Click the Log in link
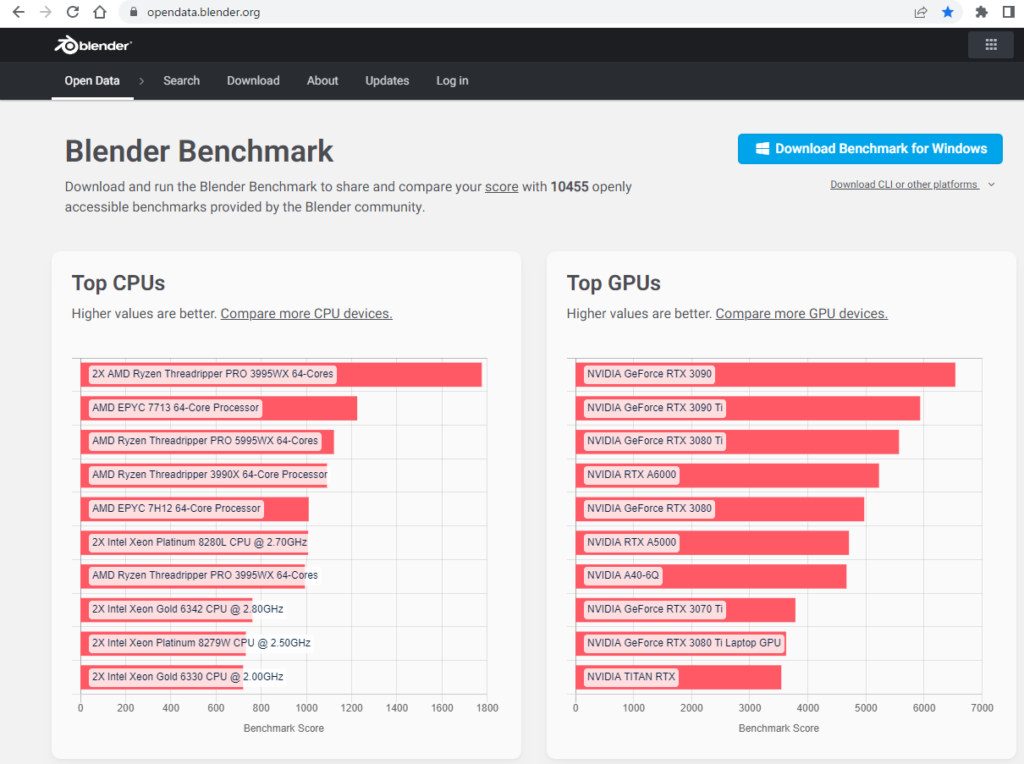This screenshot has height=764, width=1024. (x=452, y=81)
